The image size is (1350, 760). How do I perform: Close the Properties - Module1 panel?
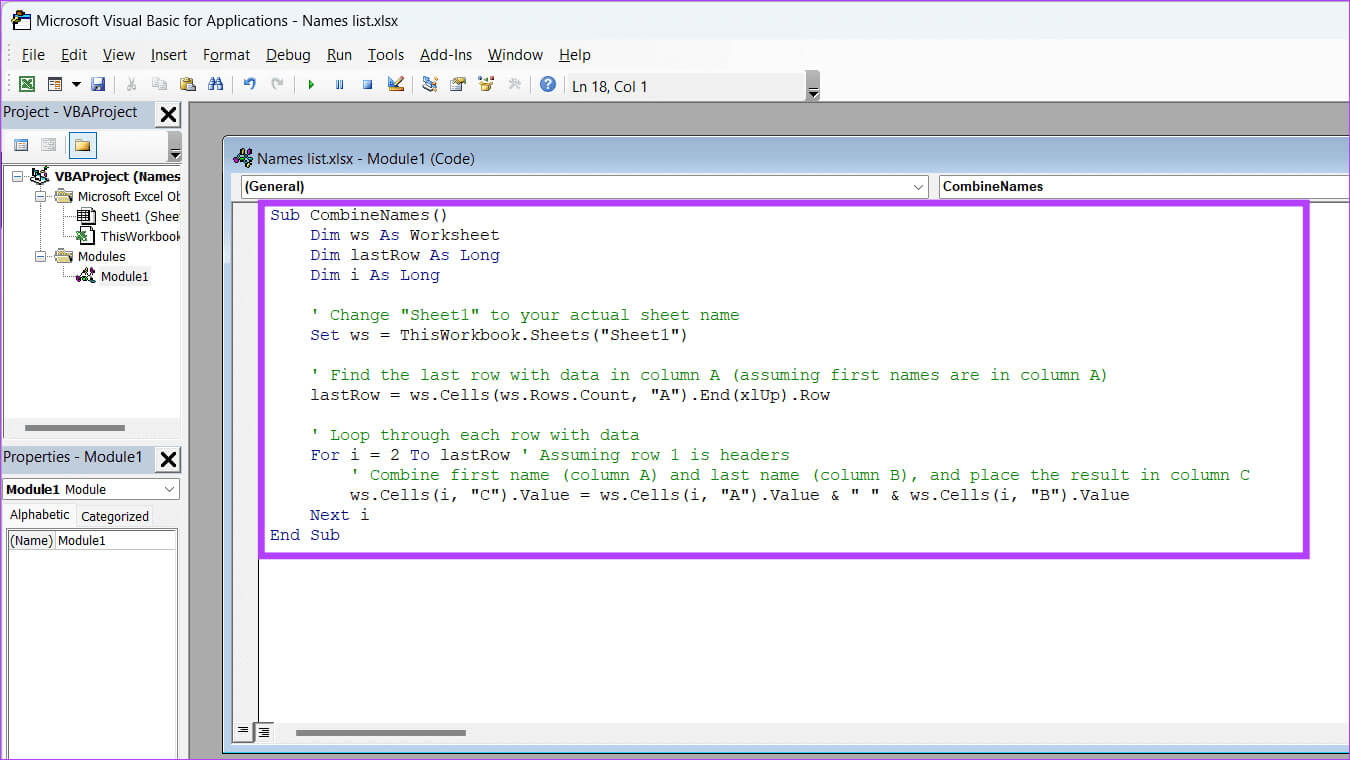[168, 458]
